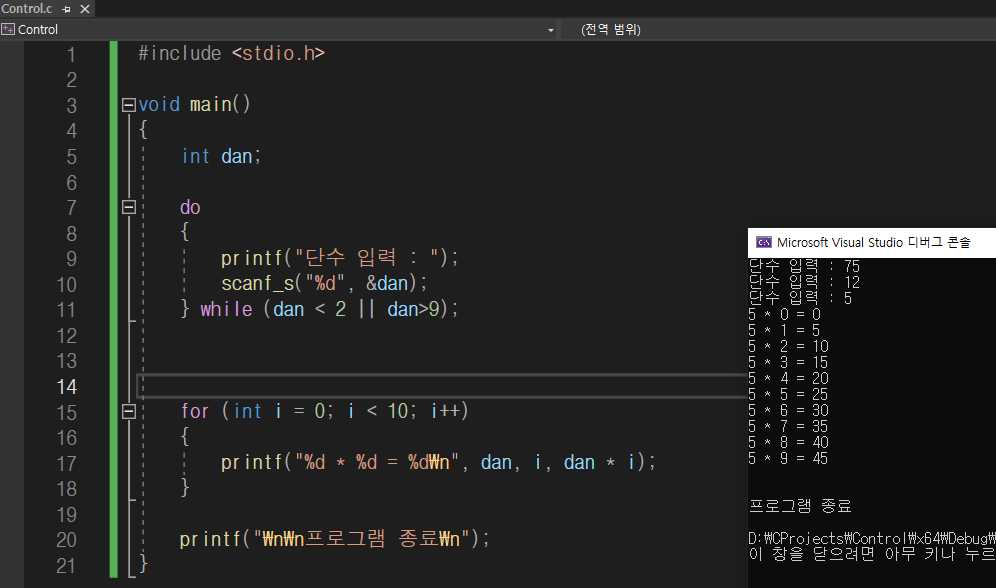The image size is (996, 588).
Task: Click the 'do' keyword
Action: click(190, 207)
